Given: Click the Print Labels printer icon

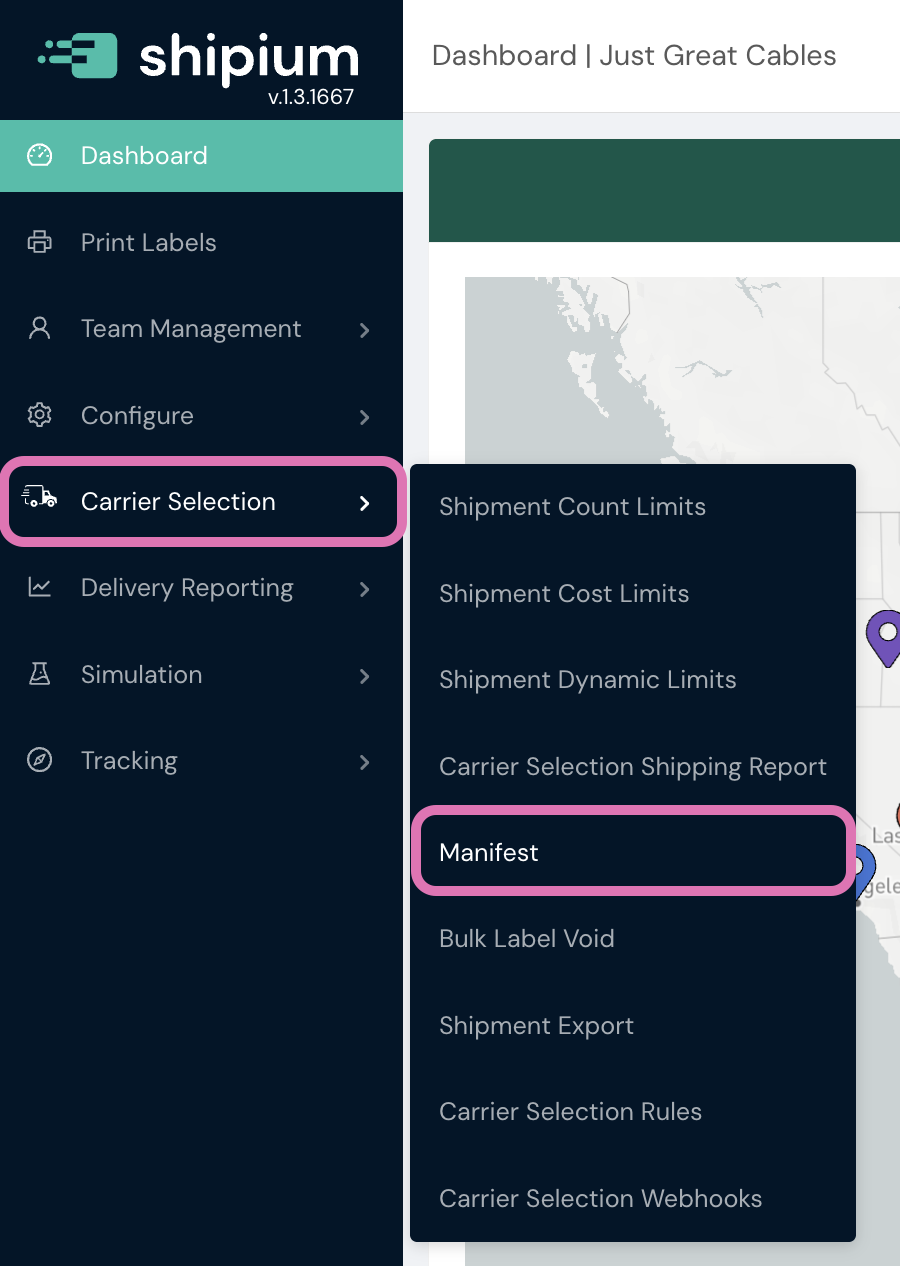Looking at the screenshot, I should click(39, 242).
